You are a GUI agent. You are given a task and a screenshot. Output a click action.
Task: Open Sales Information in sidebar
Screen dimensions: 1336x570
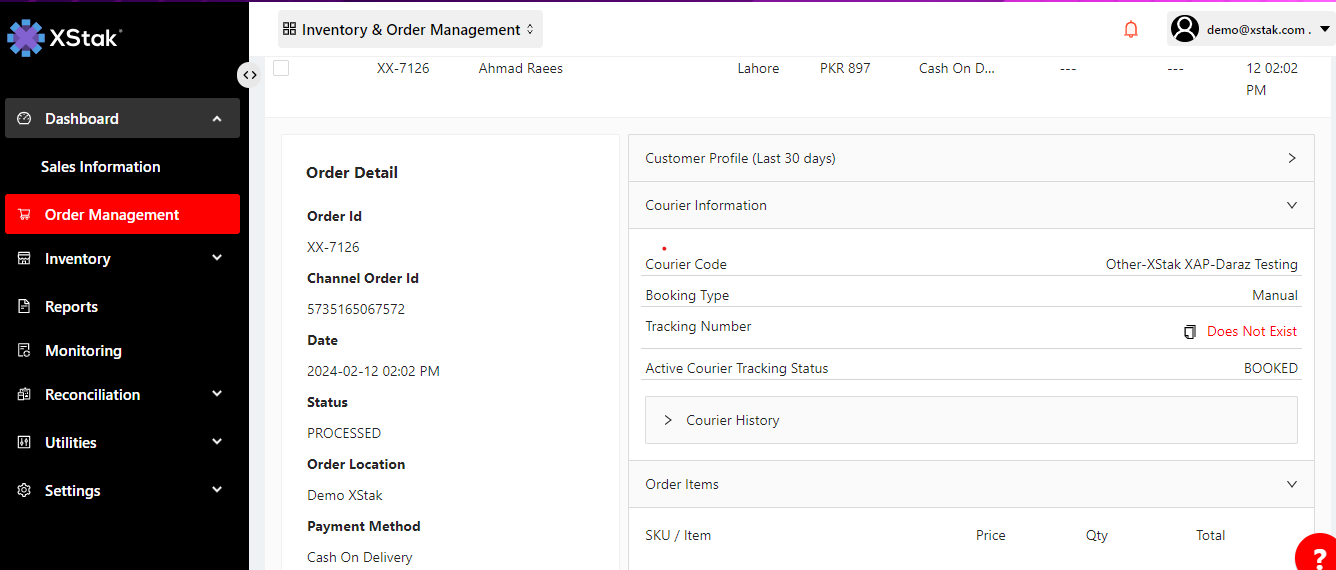[x=100, y=167]
